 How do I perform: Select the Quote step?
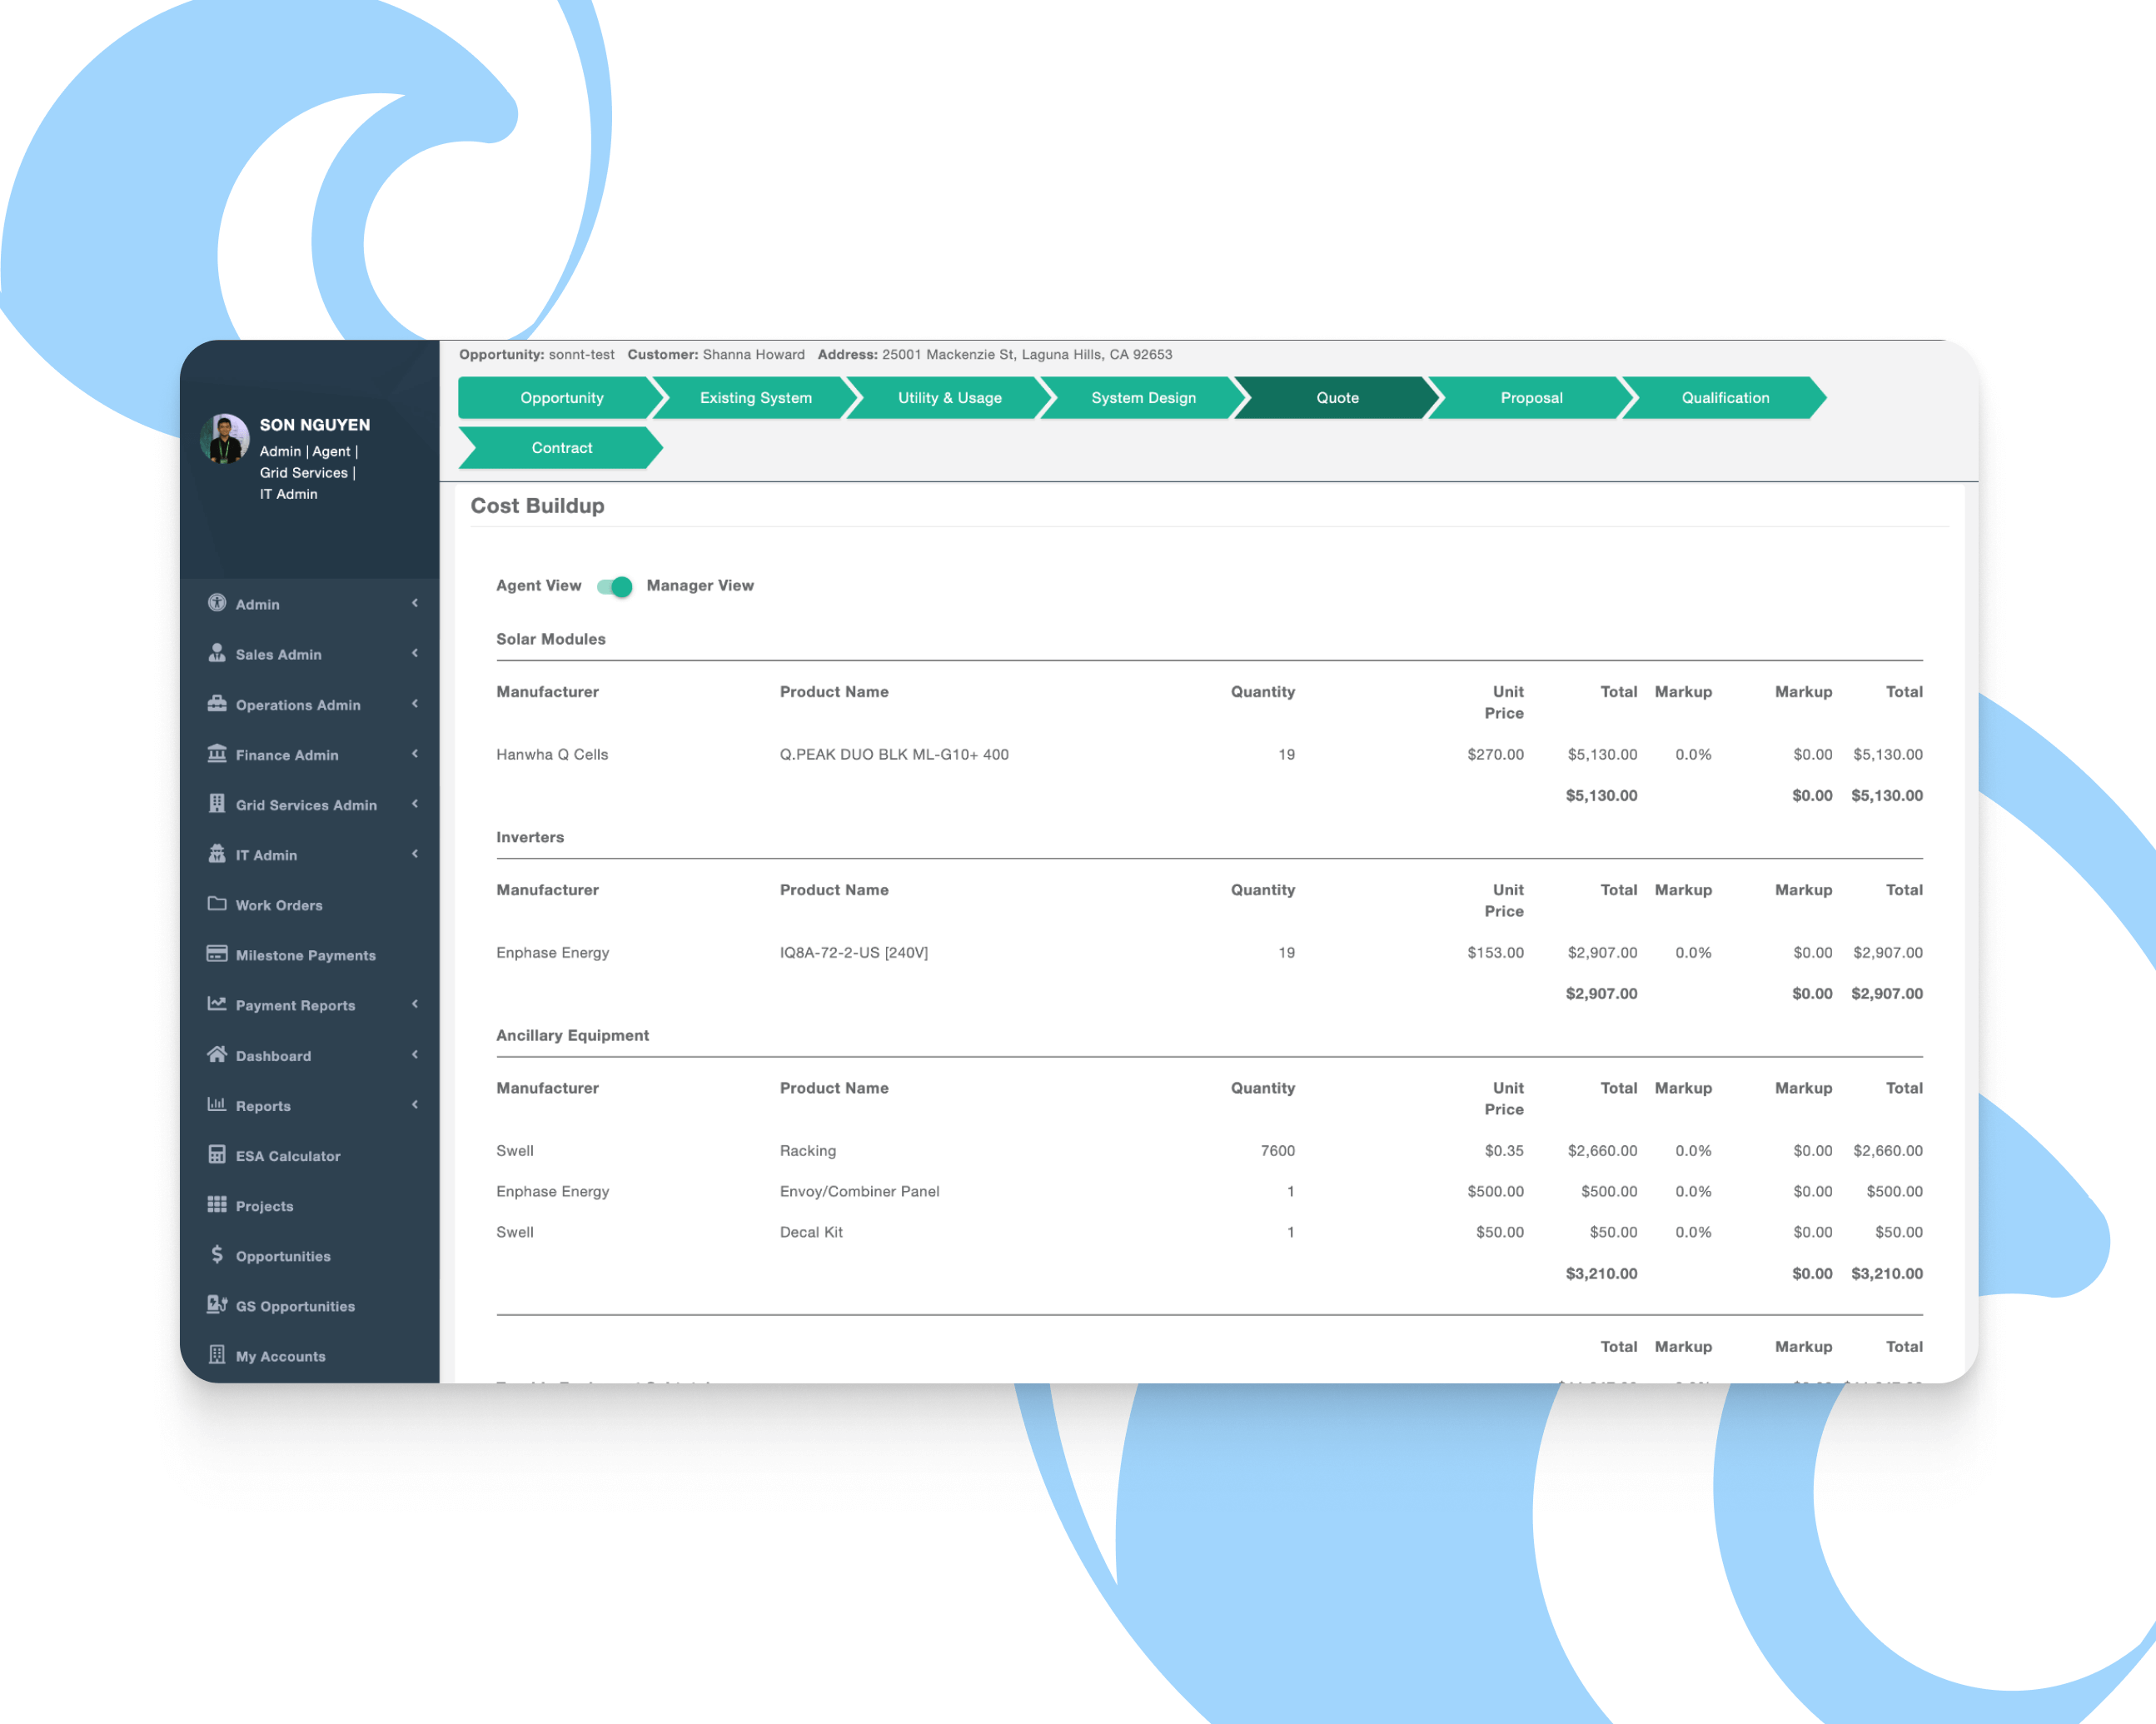[x=1337, y=398]
